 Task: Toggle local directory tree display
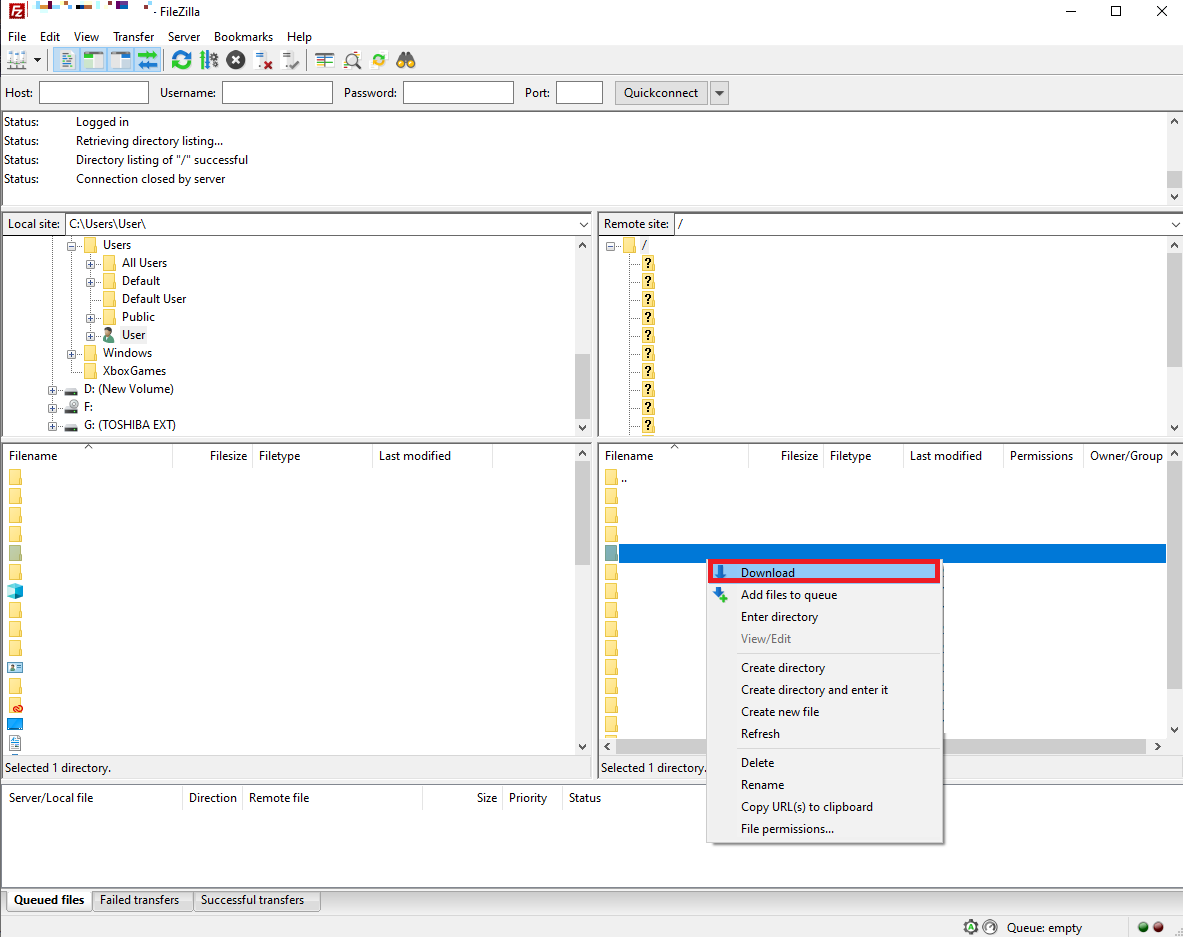94,60
